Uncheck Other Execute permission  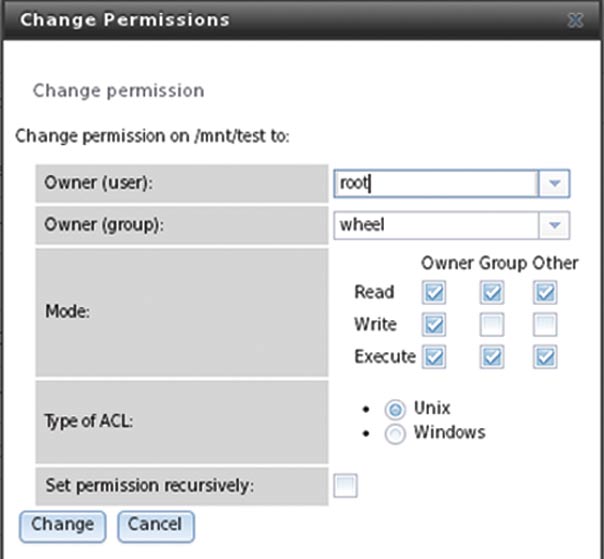pyautogui.click(x=545, y=357)
